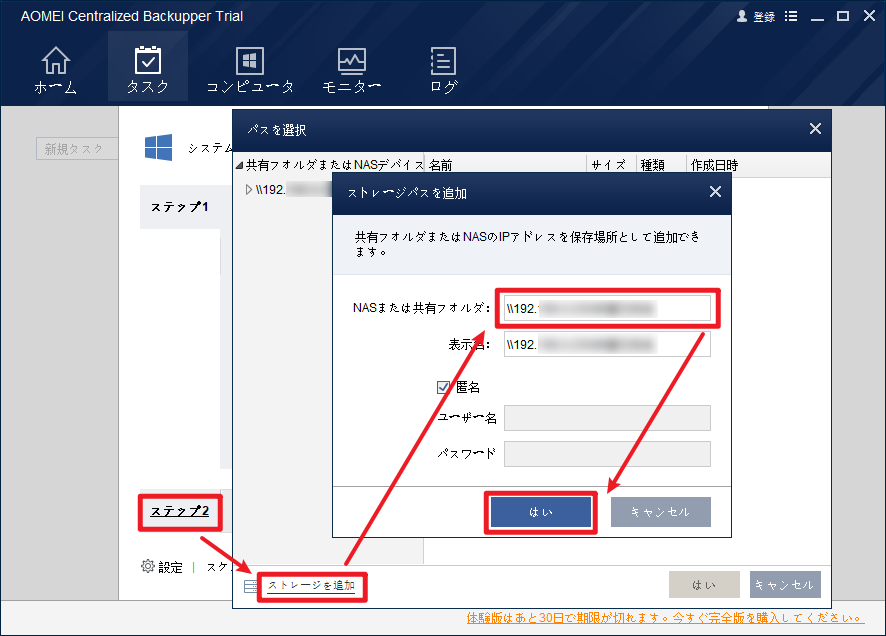Open the モニター monitor icon
This screenshot has width=886, height=636.
point(351,60)
